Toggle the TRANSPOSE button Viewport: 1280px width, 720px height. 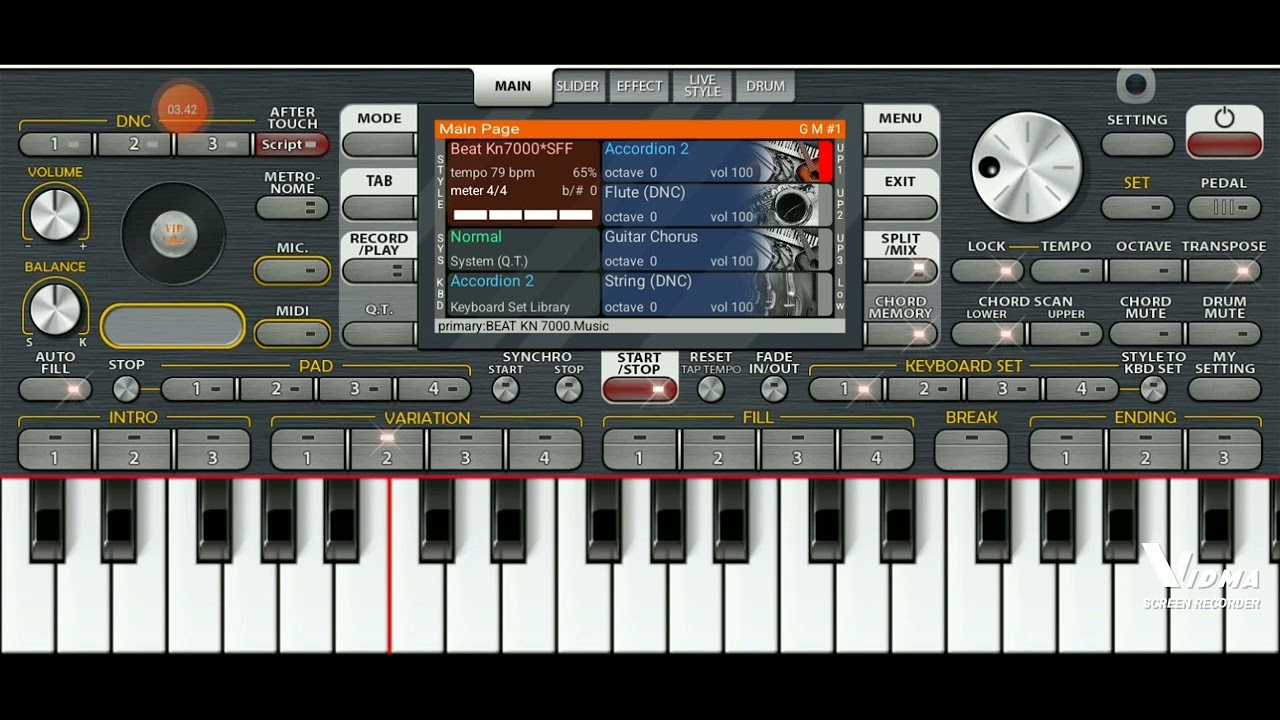pyautogui.click(x=1224, y=271)
